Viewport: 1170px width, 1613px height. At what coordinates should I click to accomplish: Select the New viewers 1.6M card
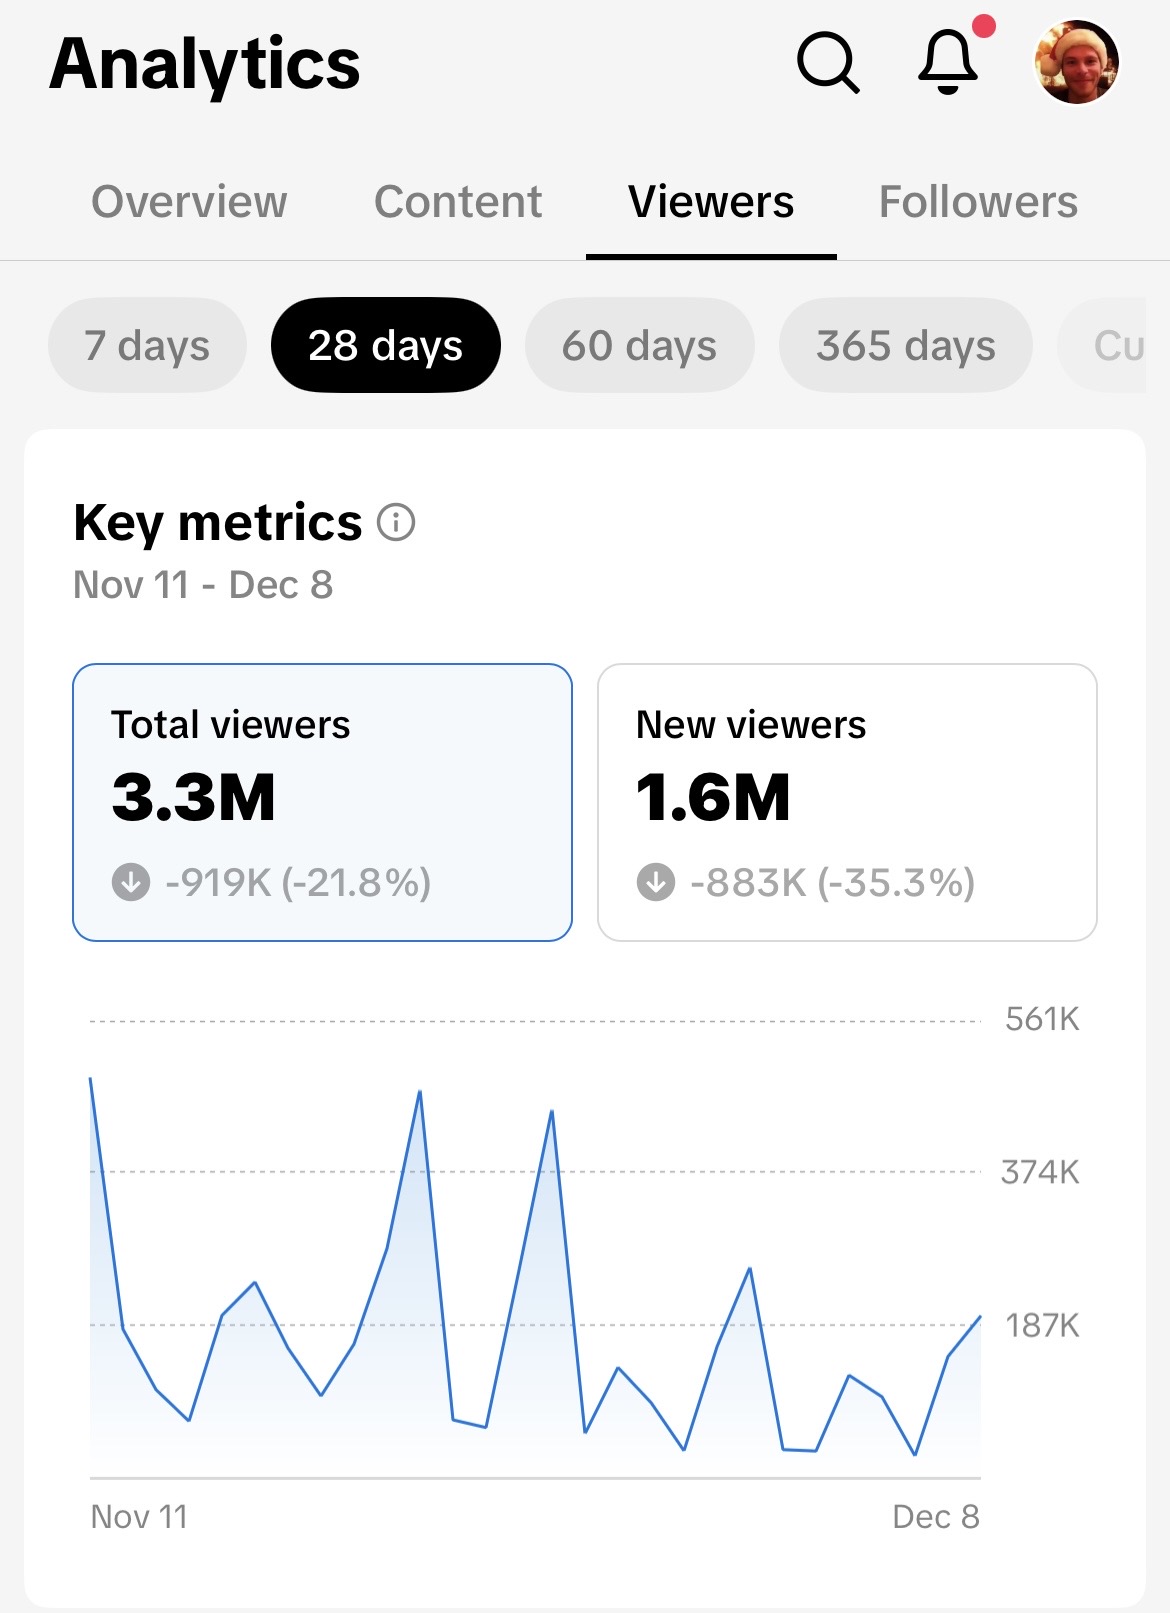coord(847,802)
